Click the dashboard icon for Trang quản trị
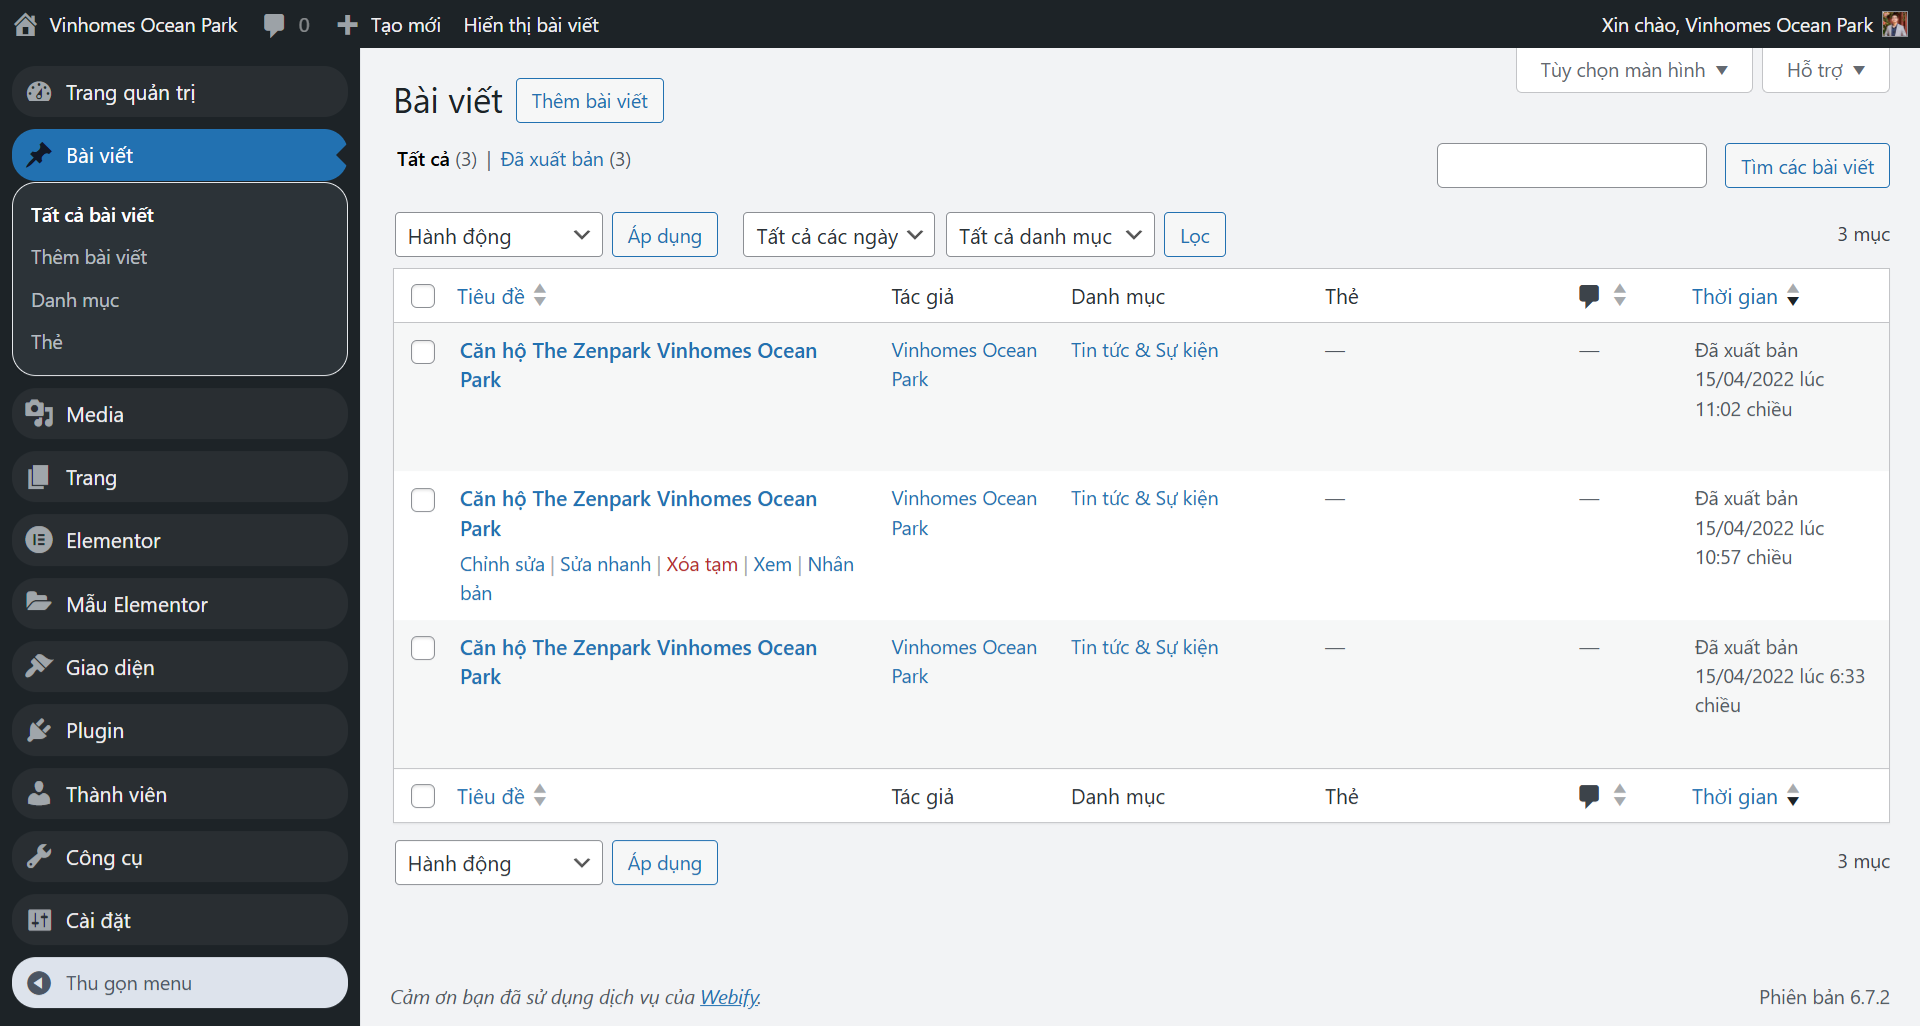Screen dimensions: 1920x1026 point(39,92)
